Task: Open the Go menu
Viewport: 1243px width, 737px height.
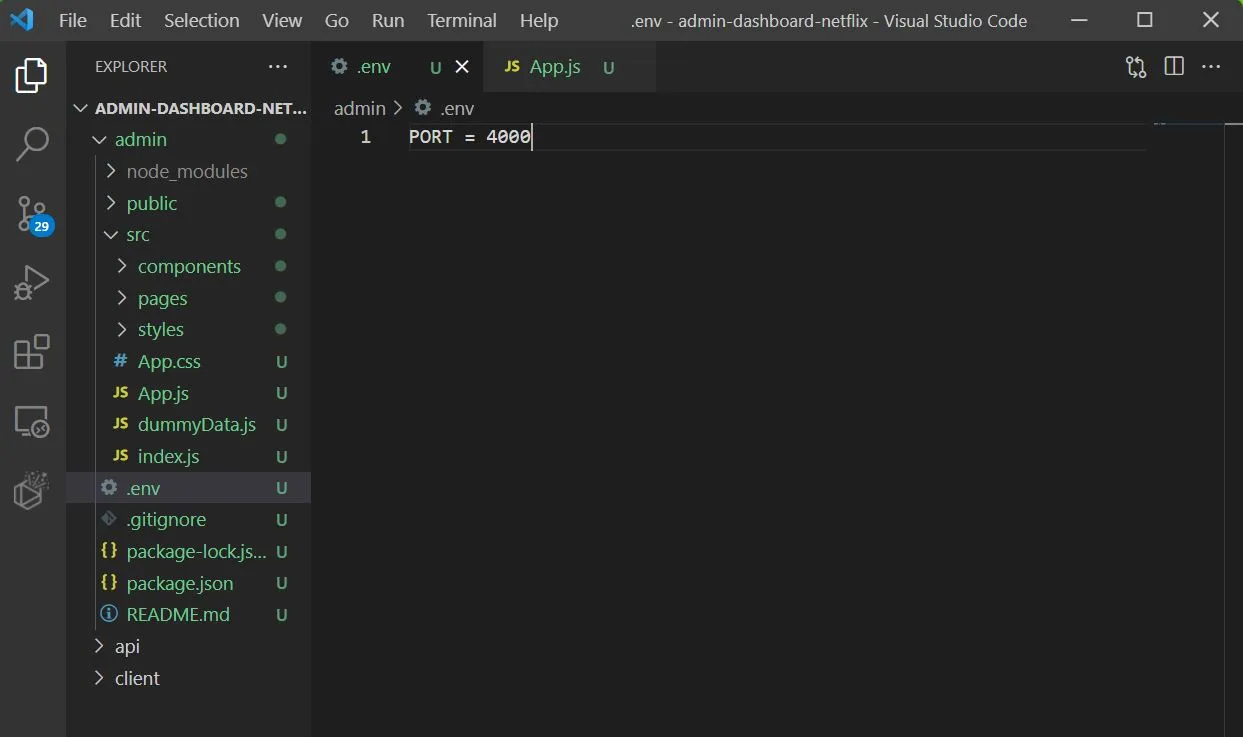Action: pyautogui.click(x=337, y=20)
